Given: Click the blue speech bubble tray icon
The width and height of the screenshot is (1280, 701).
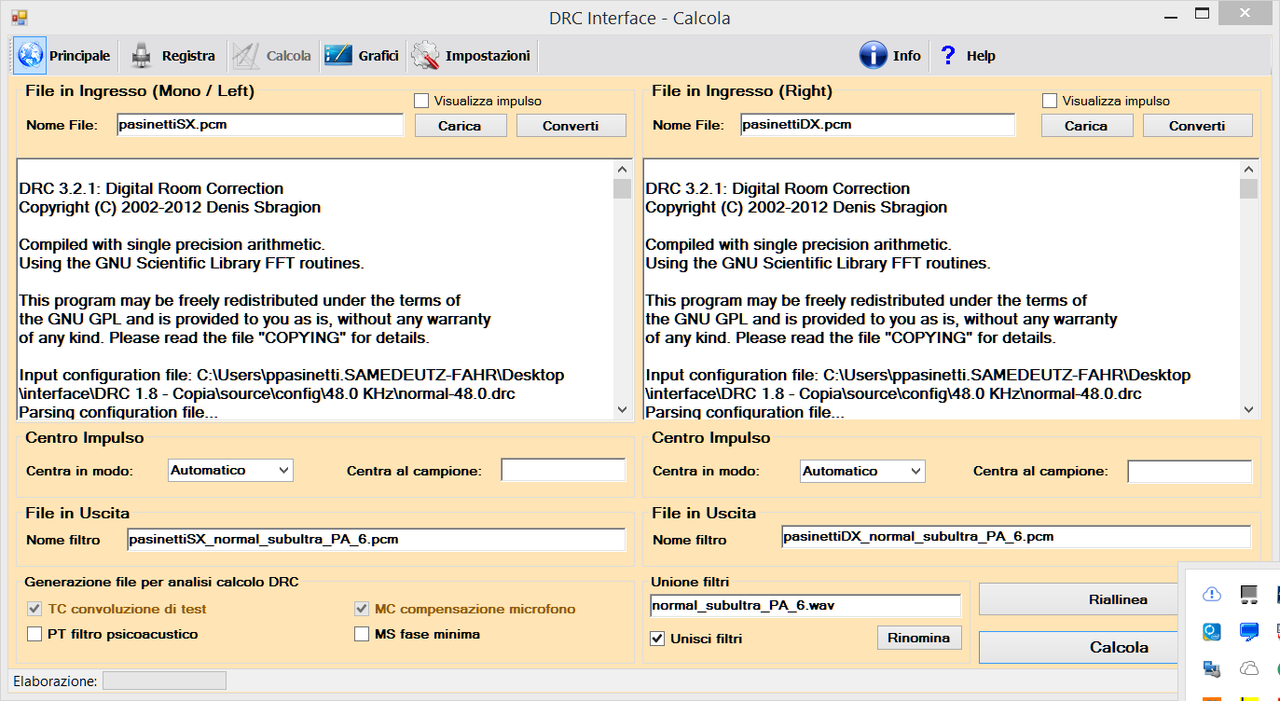Looking at the screenshot, I should [1248, 632].
